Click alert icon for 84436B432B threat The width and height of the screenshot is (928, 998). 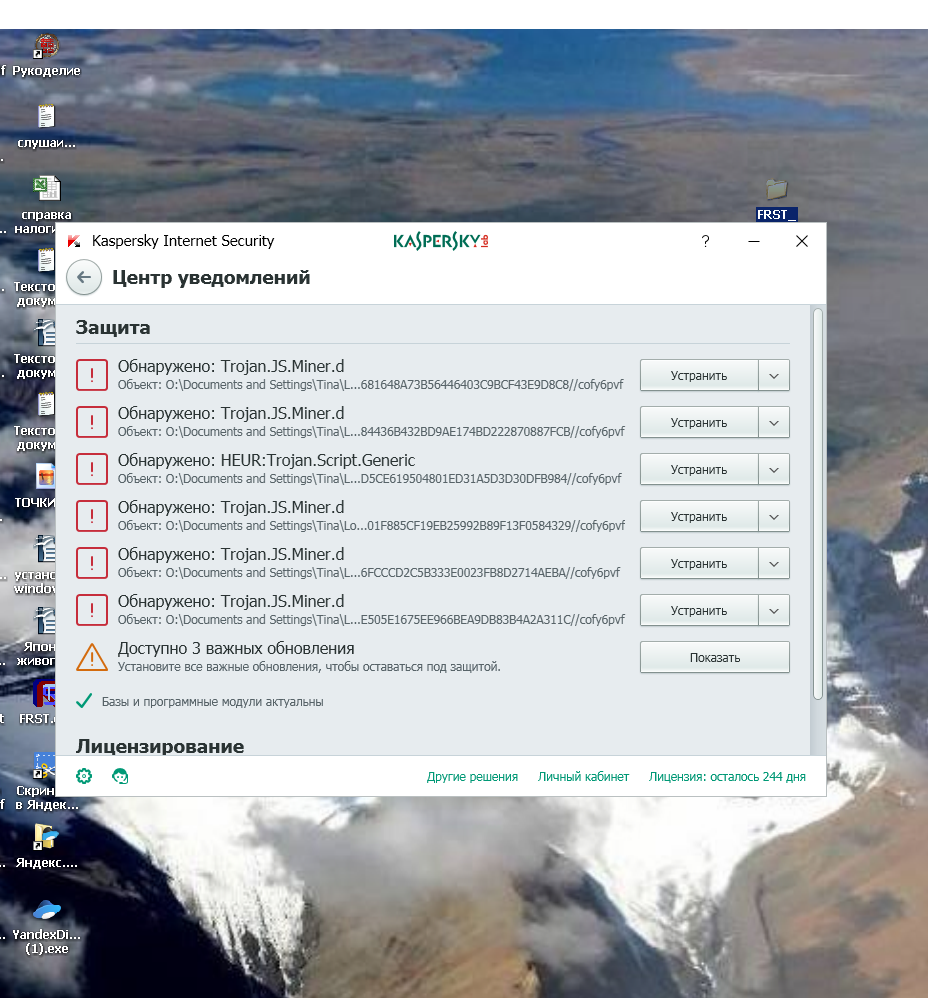point(92,422)
